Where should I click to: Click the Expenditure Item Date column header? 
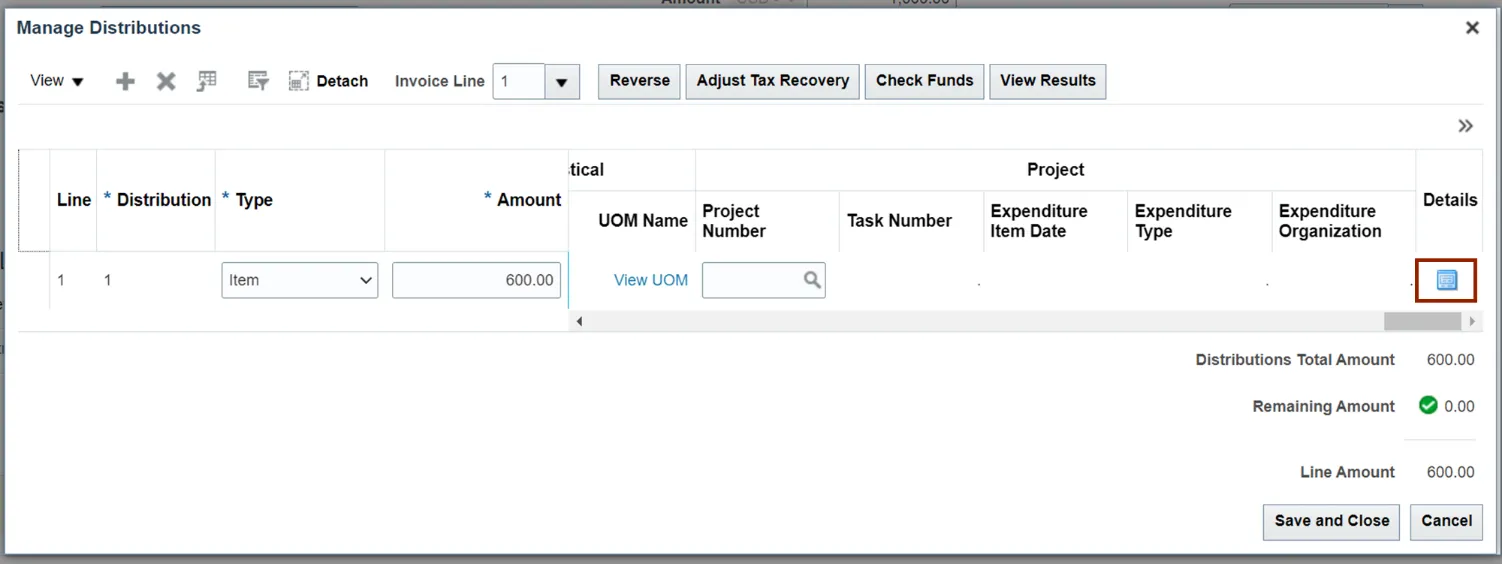pos(1055,221)
